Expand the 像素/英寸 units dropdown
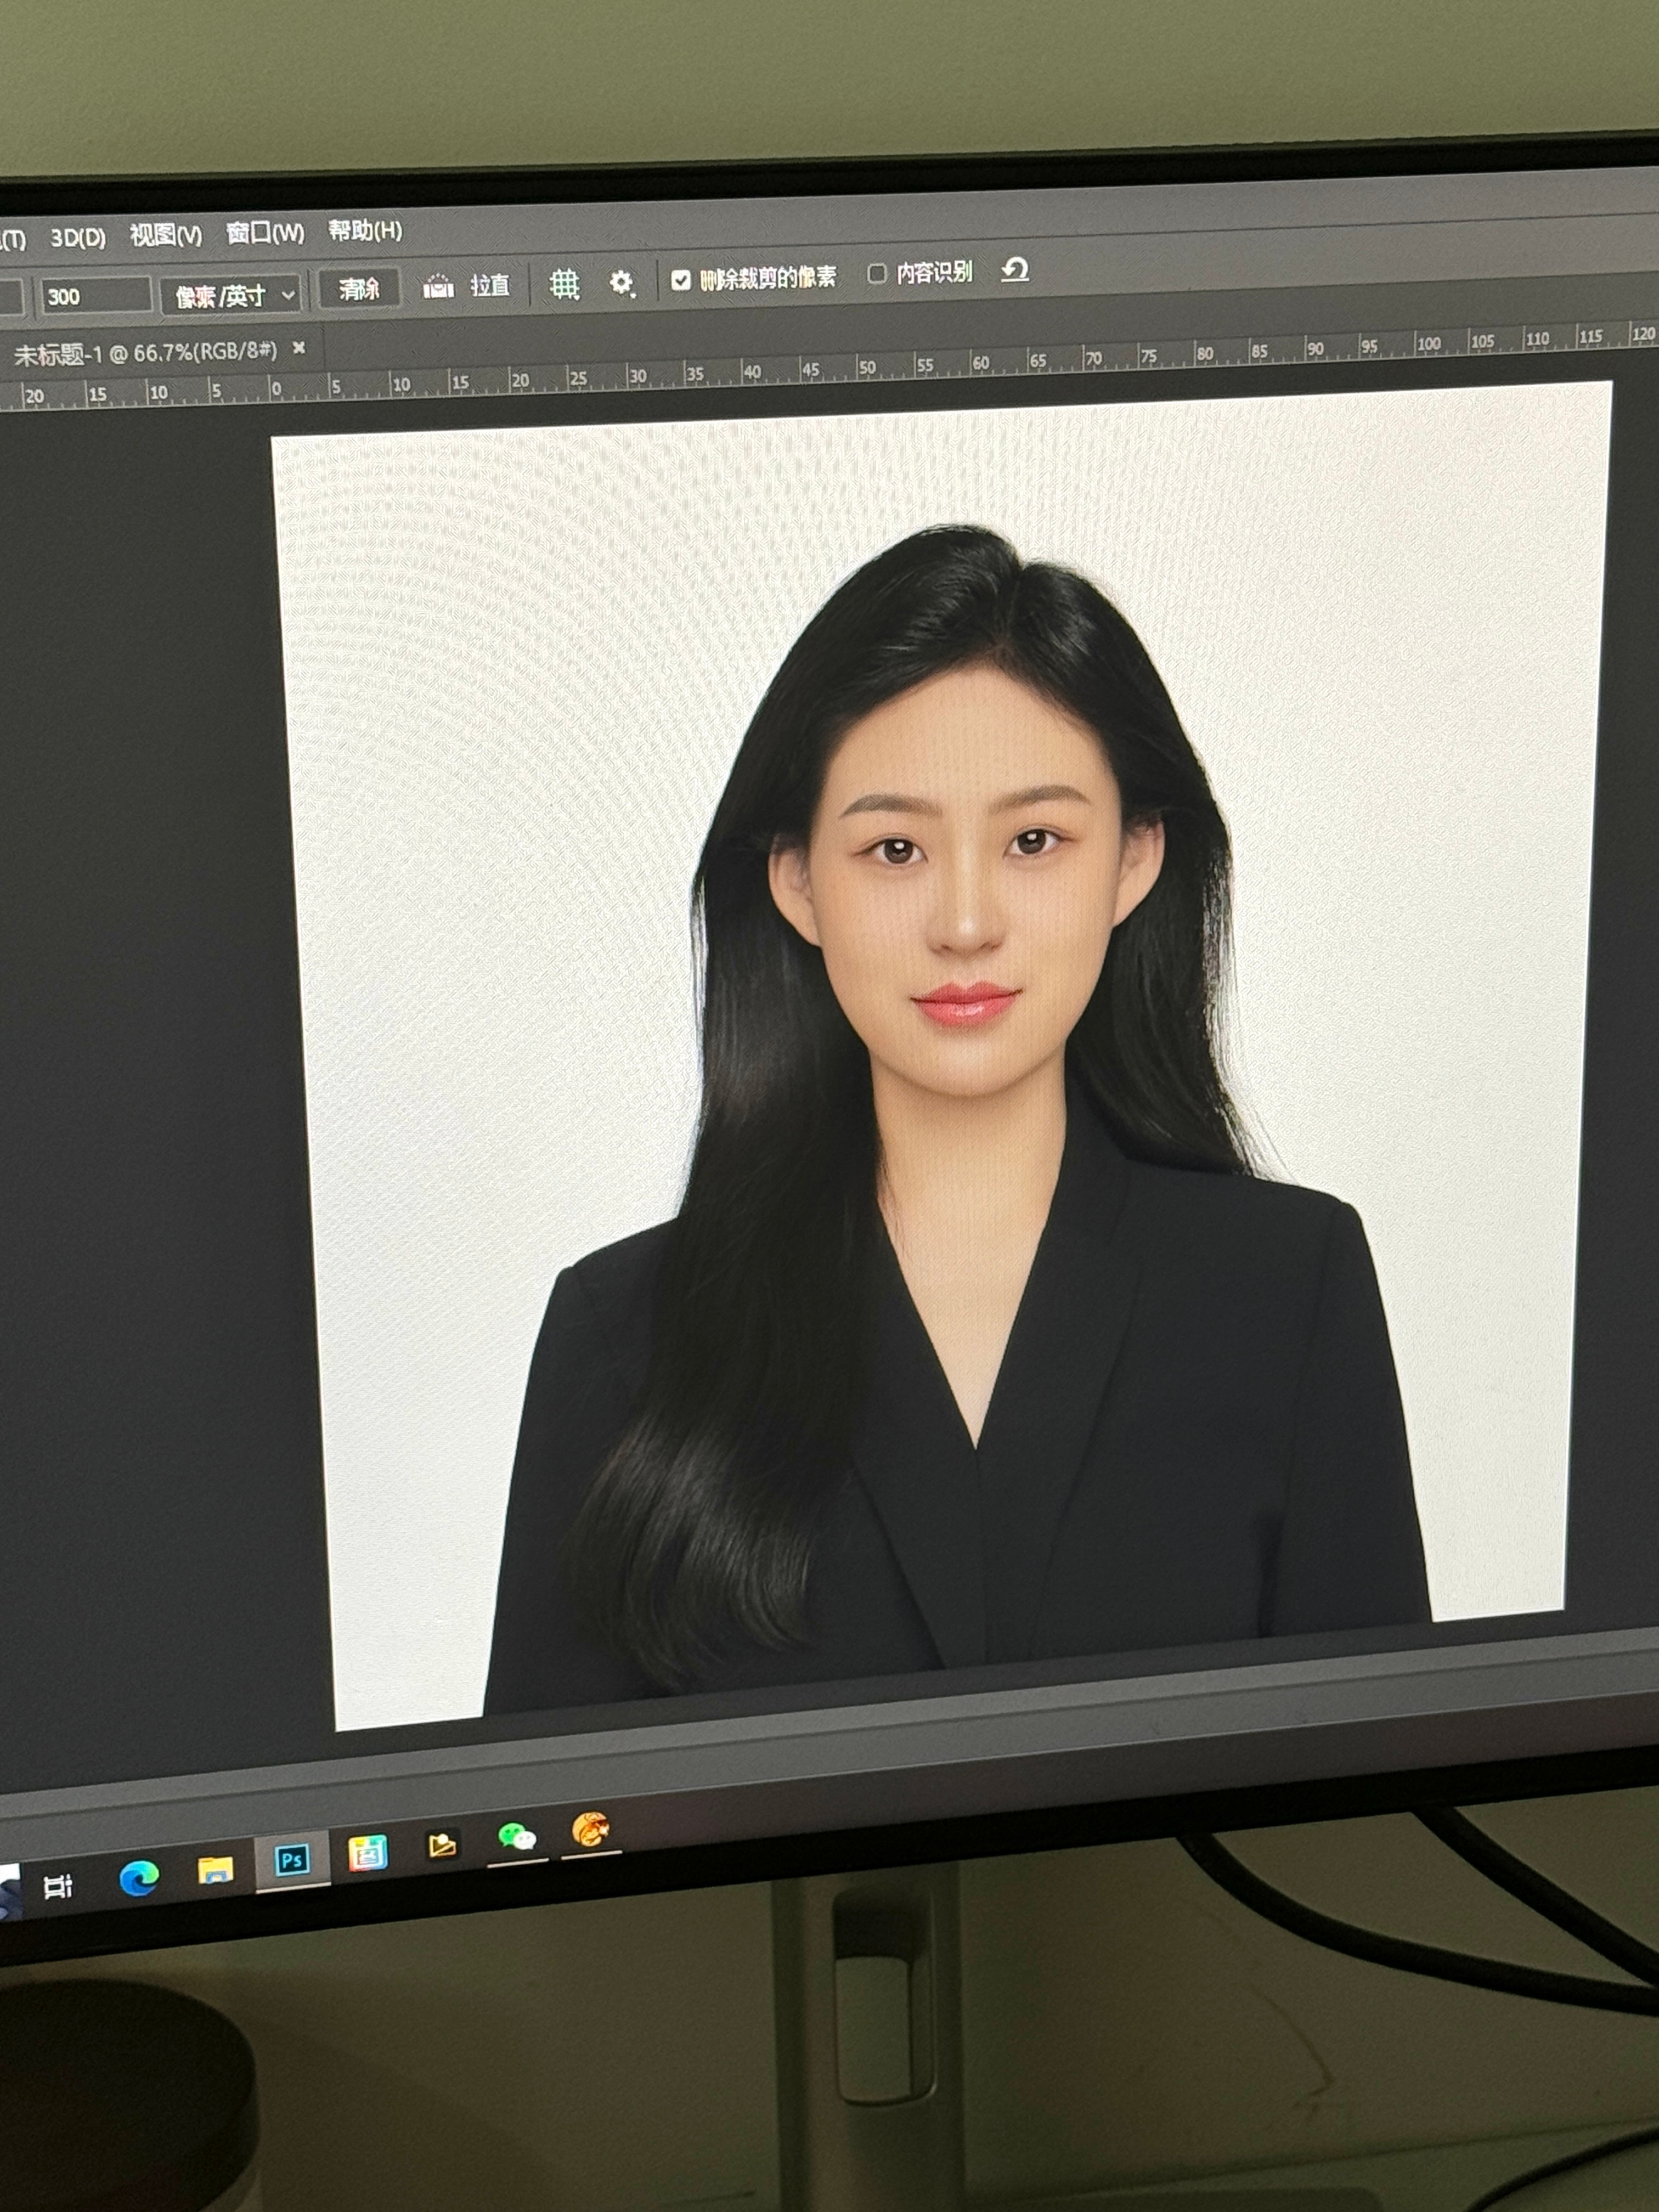Screen dimensions: 1659x2212 [230, 295]
